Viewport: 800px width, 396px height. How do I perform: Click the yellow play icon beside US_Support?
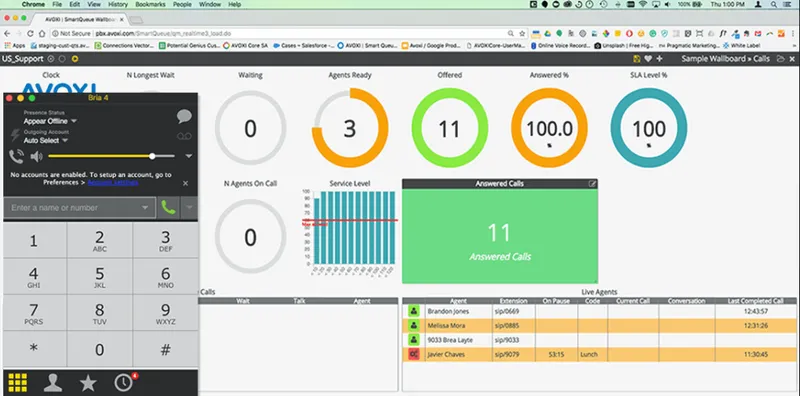coord(75,59)
